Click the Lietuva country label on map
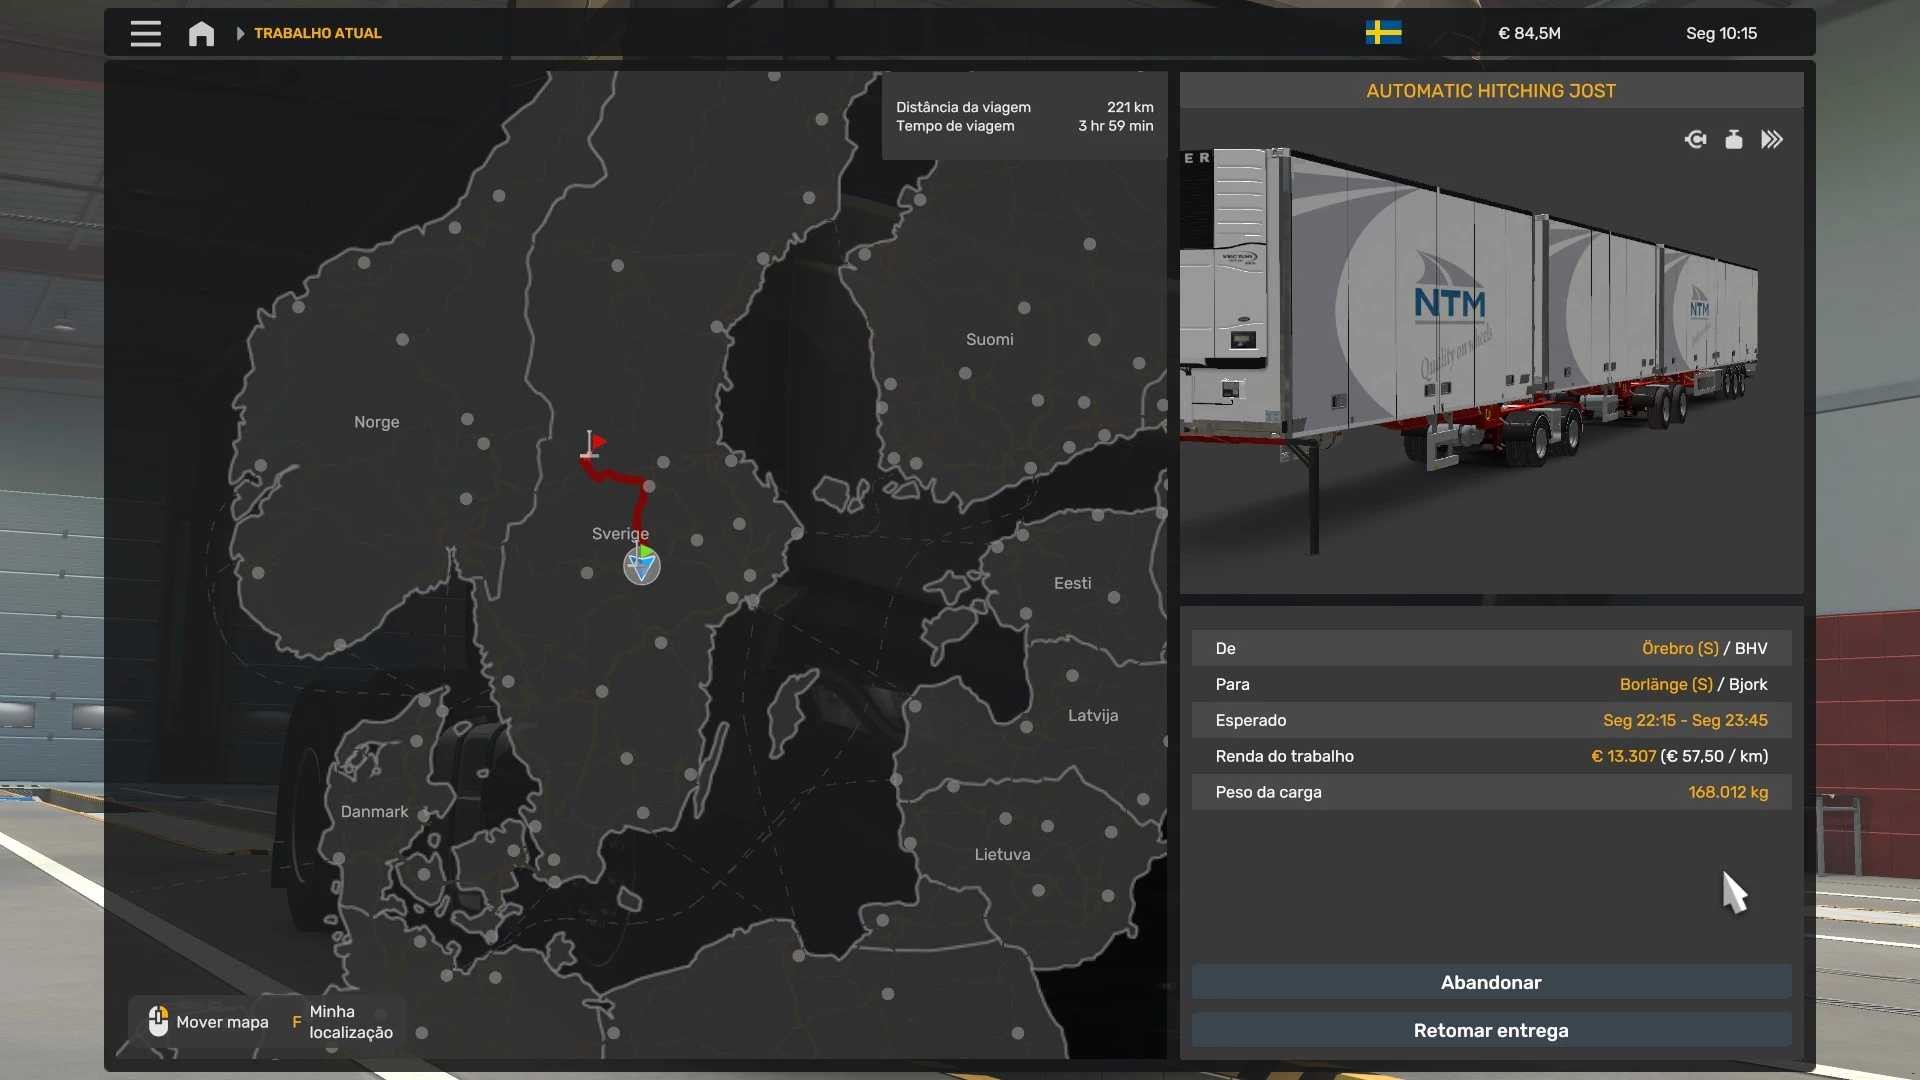This screenshot has width=1920, height=1080. 1002,854
